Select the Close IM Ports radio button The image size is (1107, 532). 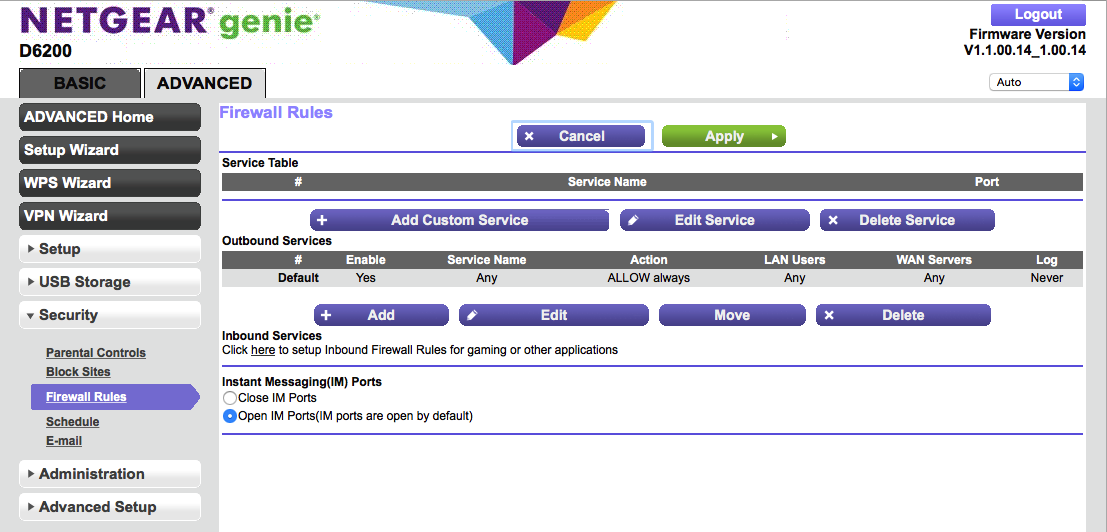pyautogui.click(x=230, y=398)
